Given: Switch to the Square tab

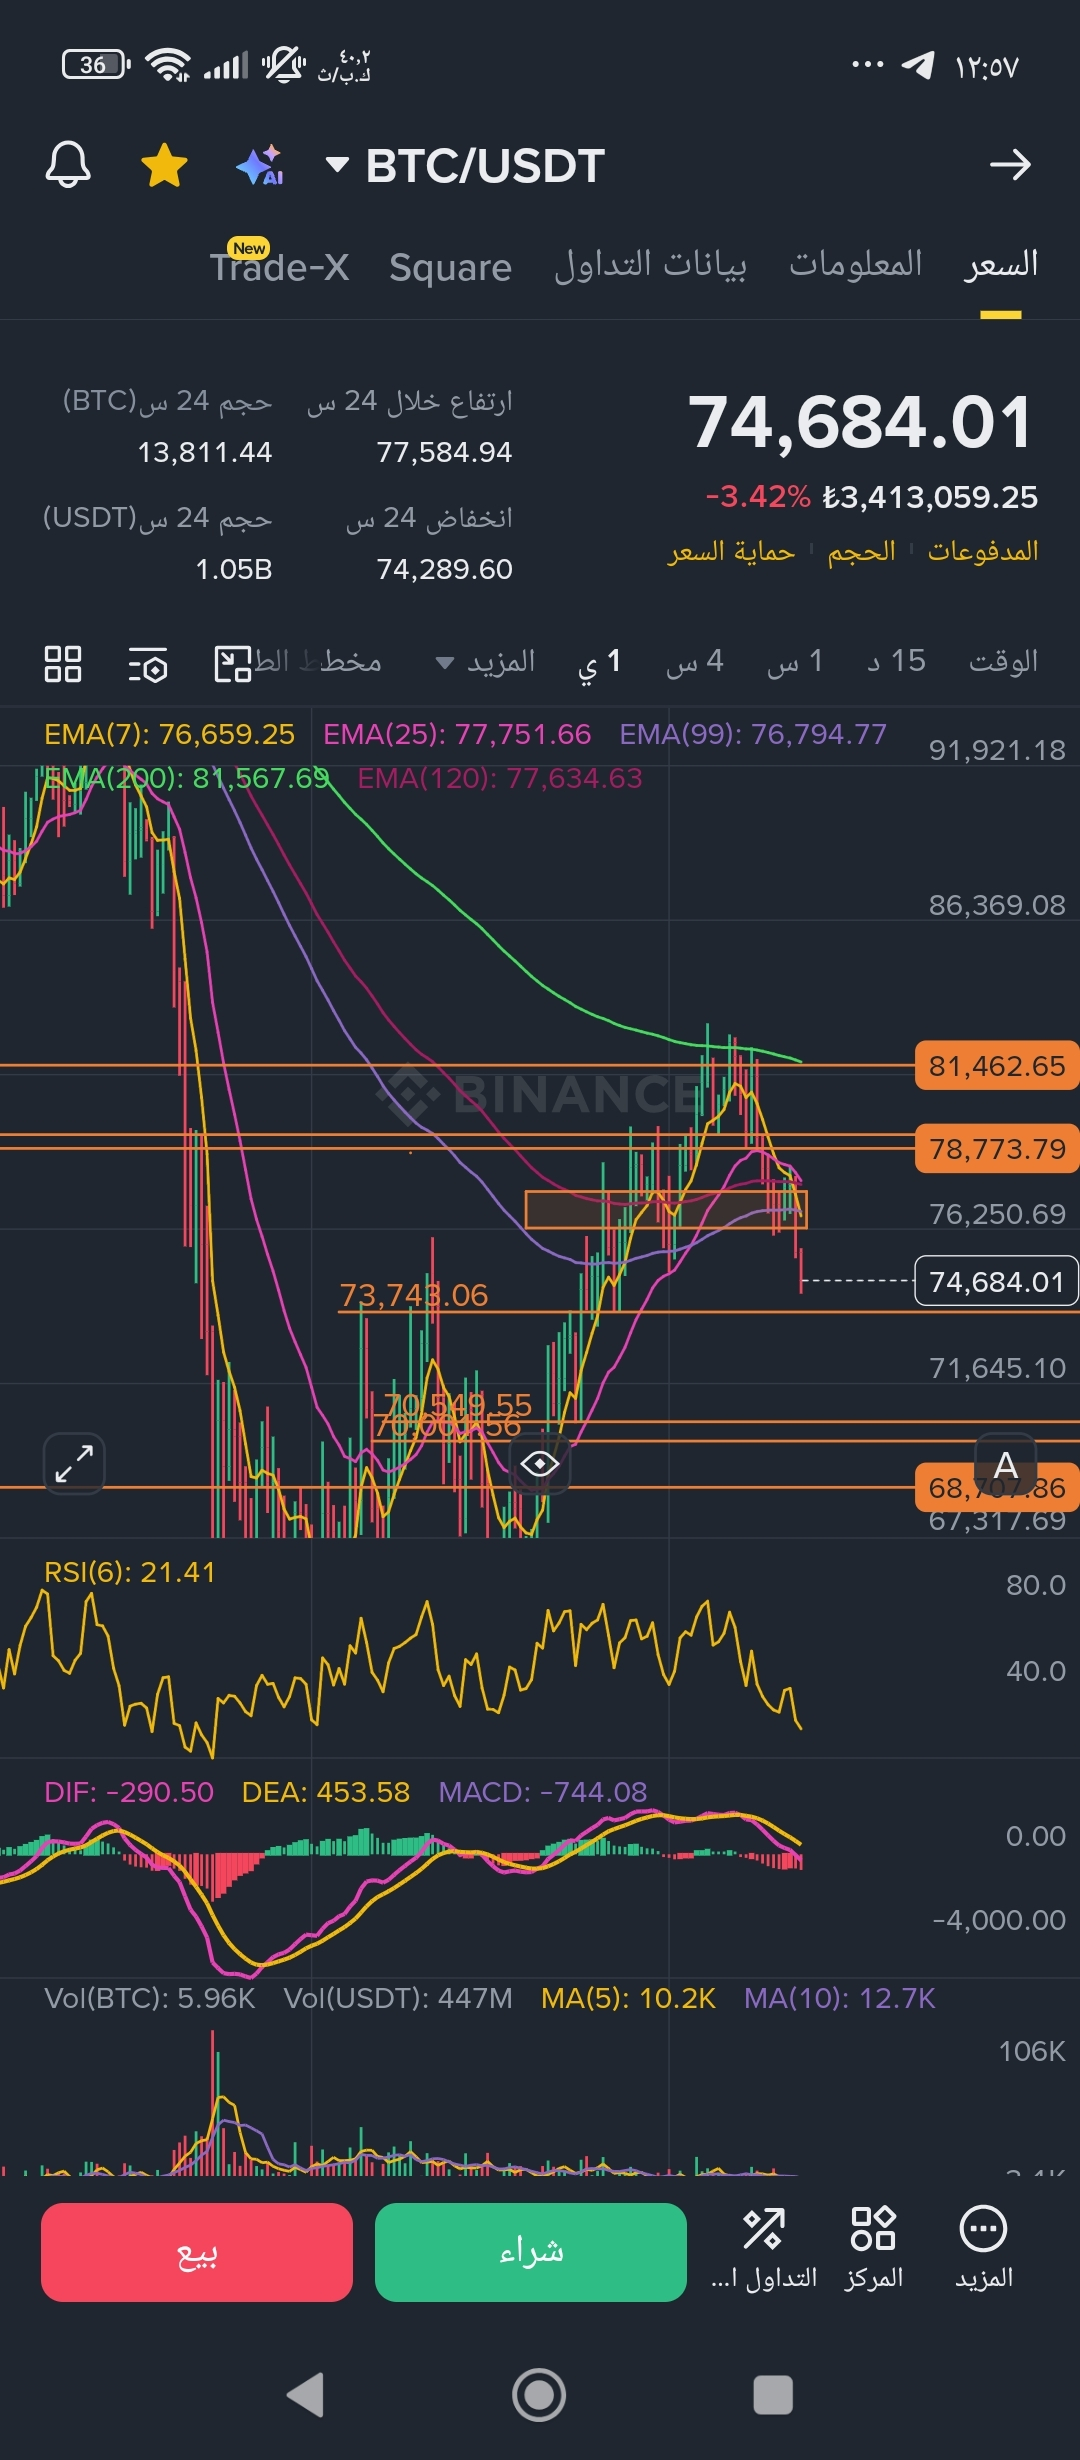Looking at the screenshot, I should click(x=450, y=268).
